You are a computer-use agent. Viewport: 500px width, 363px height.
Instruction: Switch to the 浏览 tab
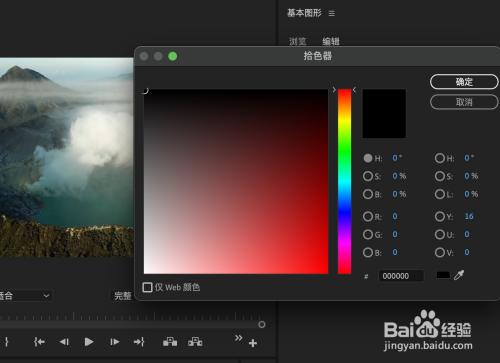point(297,41)
